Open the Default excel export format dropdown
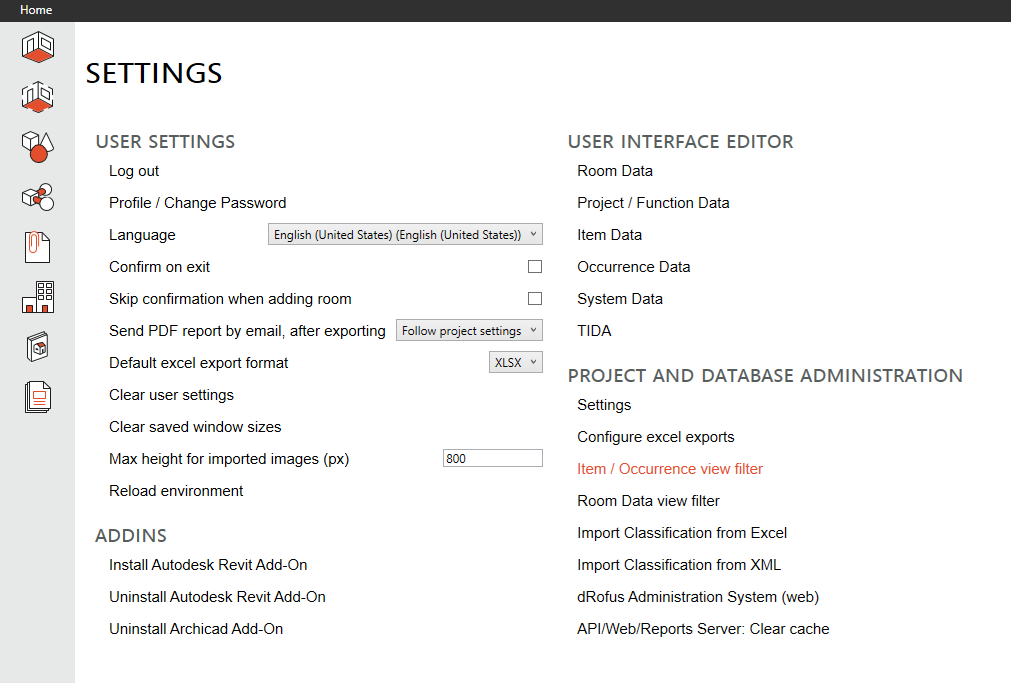Image resolution: width=1011 pixels, height=683 pixels. click(515, 363)
